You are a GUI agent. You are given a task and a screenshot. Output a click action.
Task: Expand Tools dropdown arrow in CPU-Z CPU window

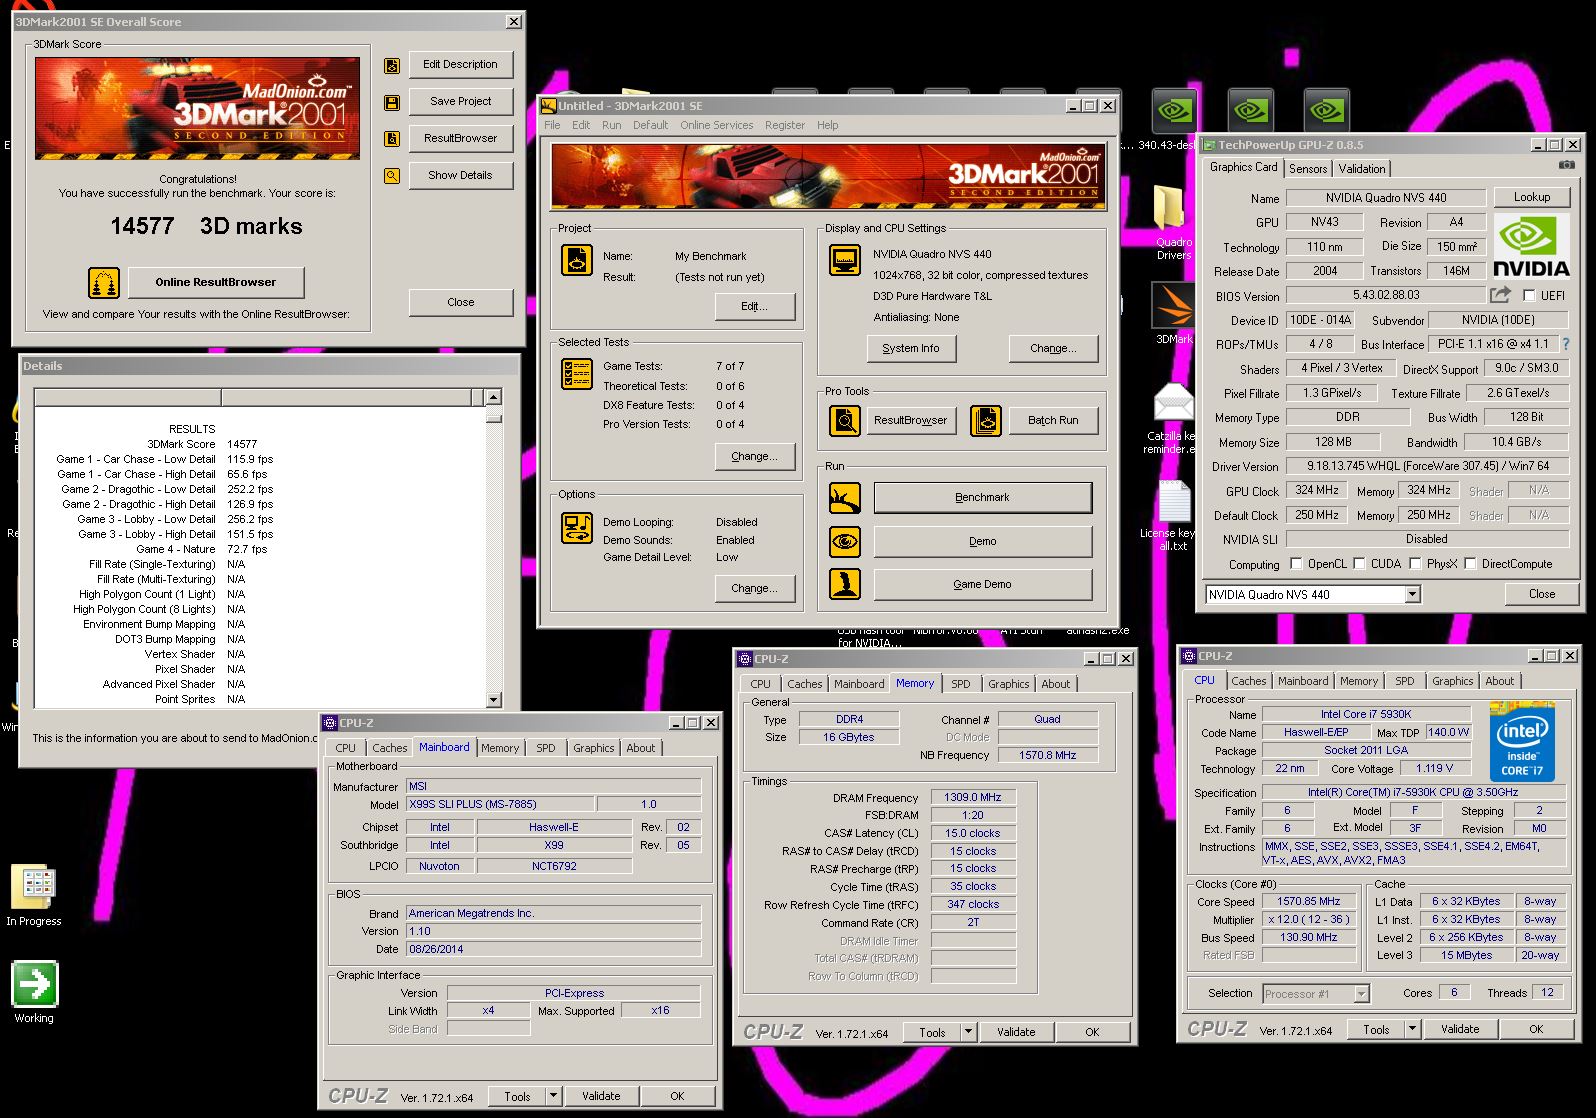pyautogui.click(x=1412, y=1029)
